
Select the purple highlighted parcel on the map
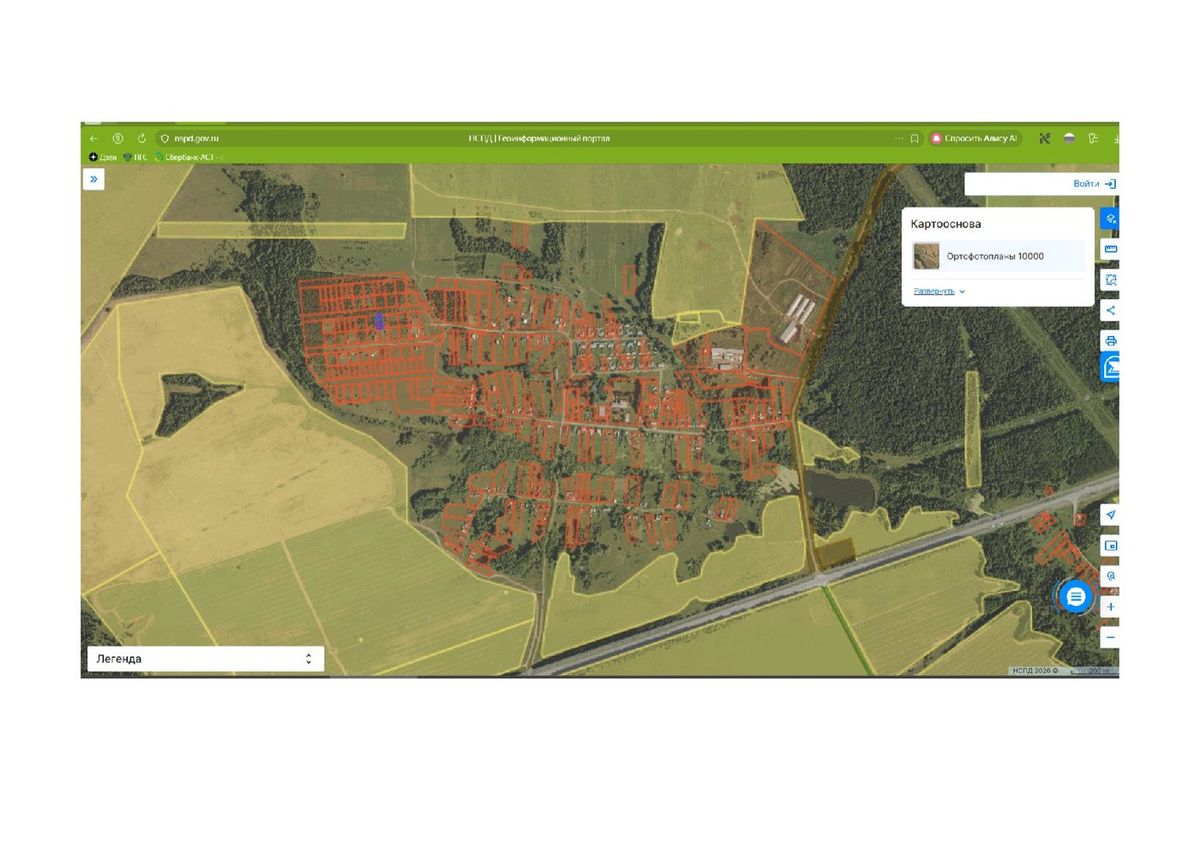pyautogui.click(x=379, y=320)
